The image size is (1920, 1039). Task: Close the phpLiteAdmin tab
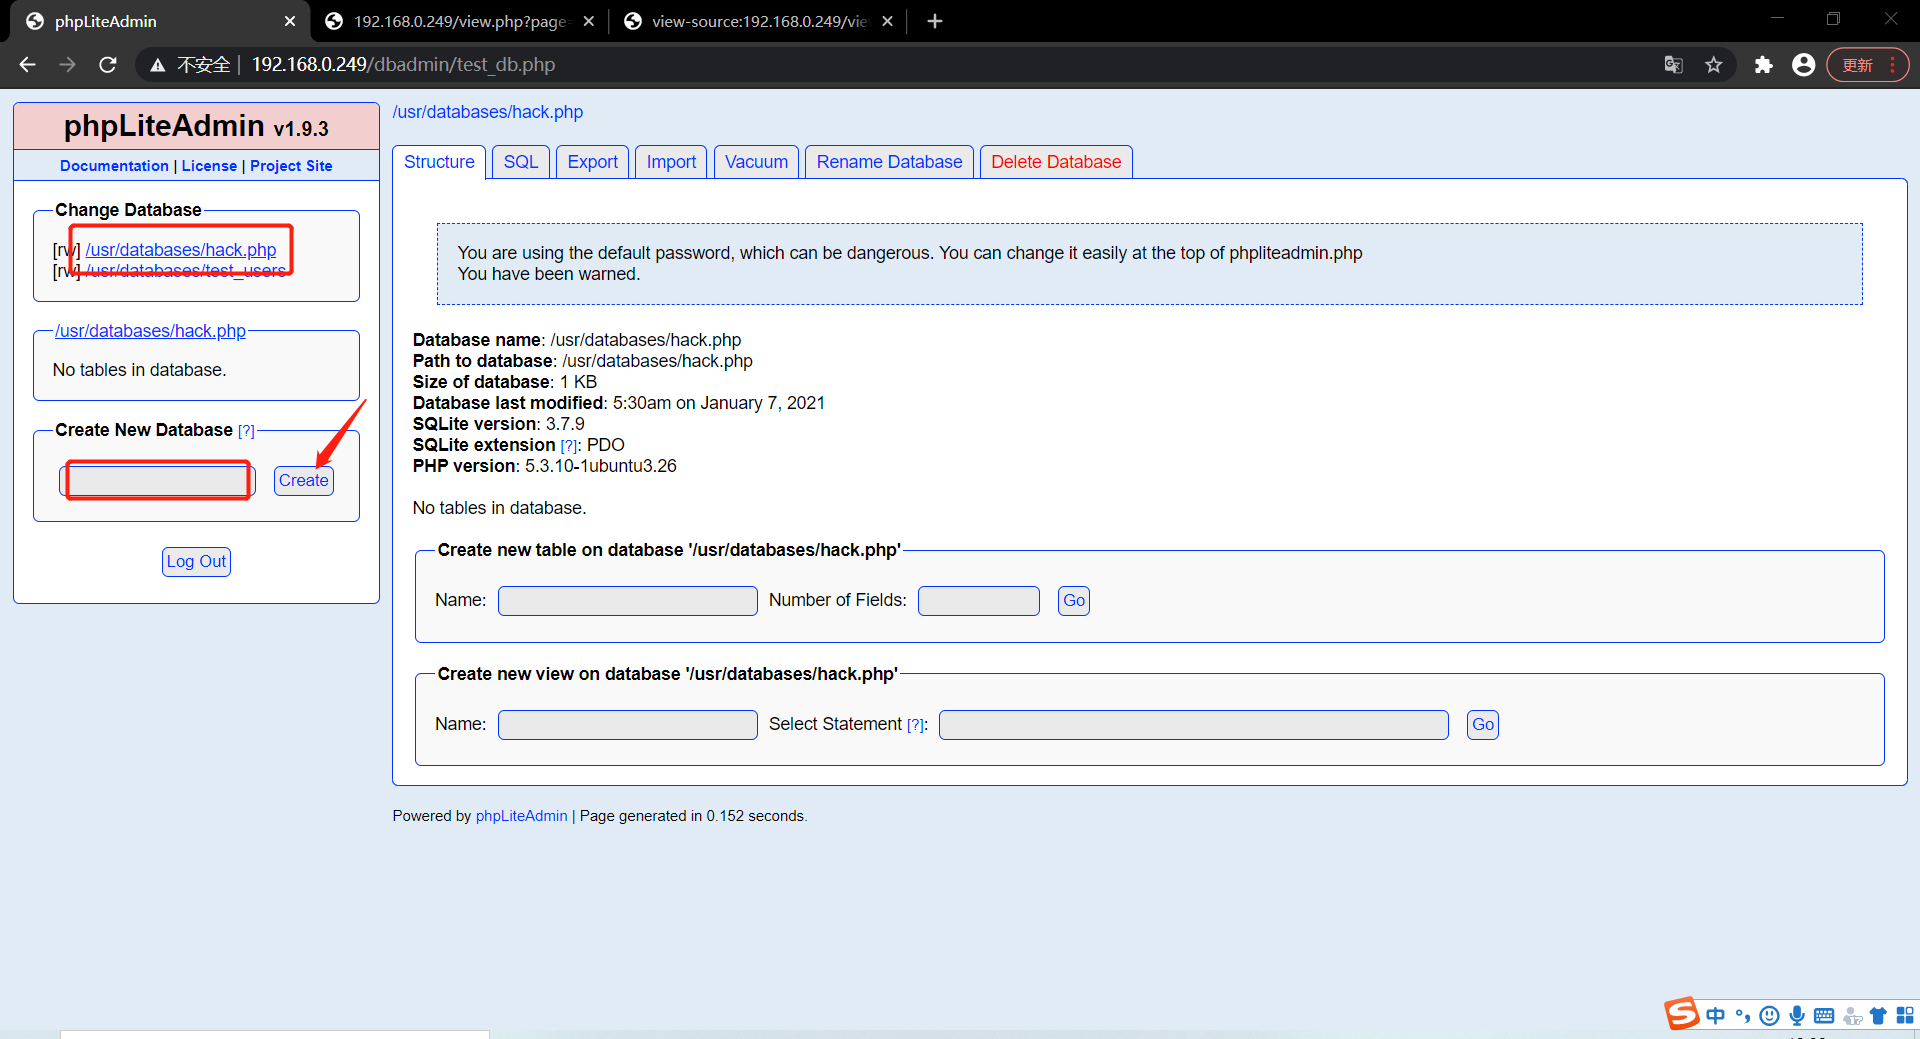[290, 21]
